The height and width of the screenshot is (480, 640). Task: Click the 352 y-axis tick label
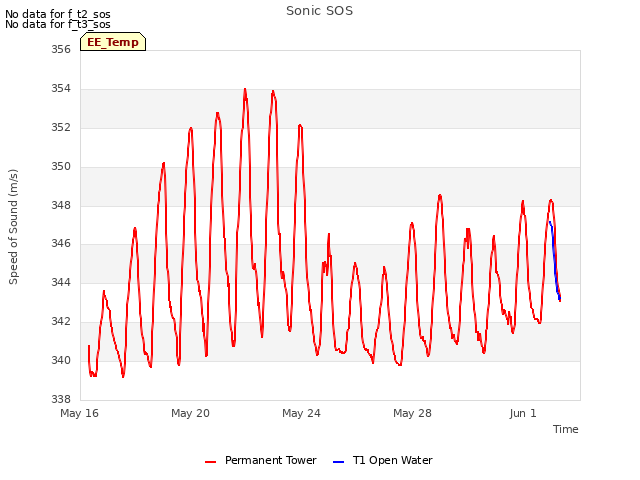[x=61, y=128]
